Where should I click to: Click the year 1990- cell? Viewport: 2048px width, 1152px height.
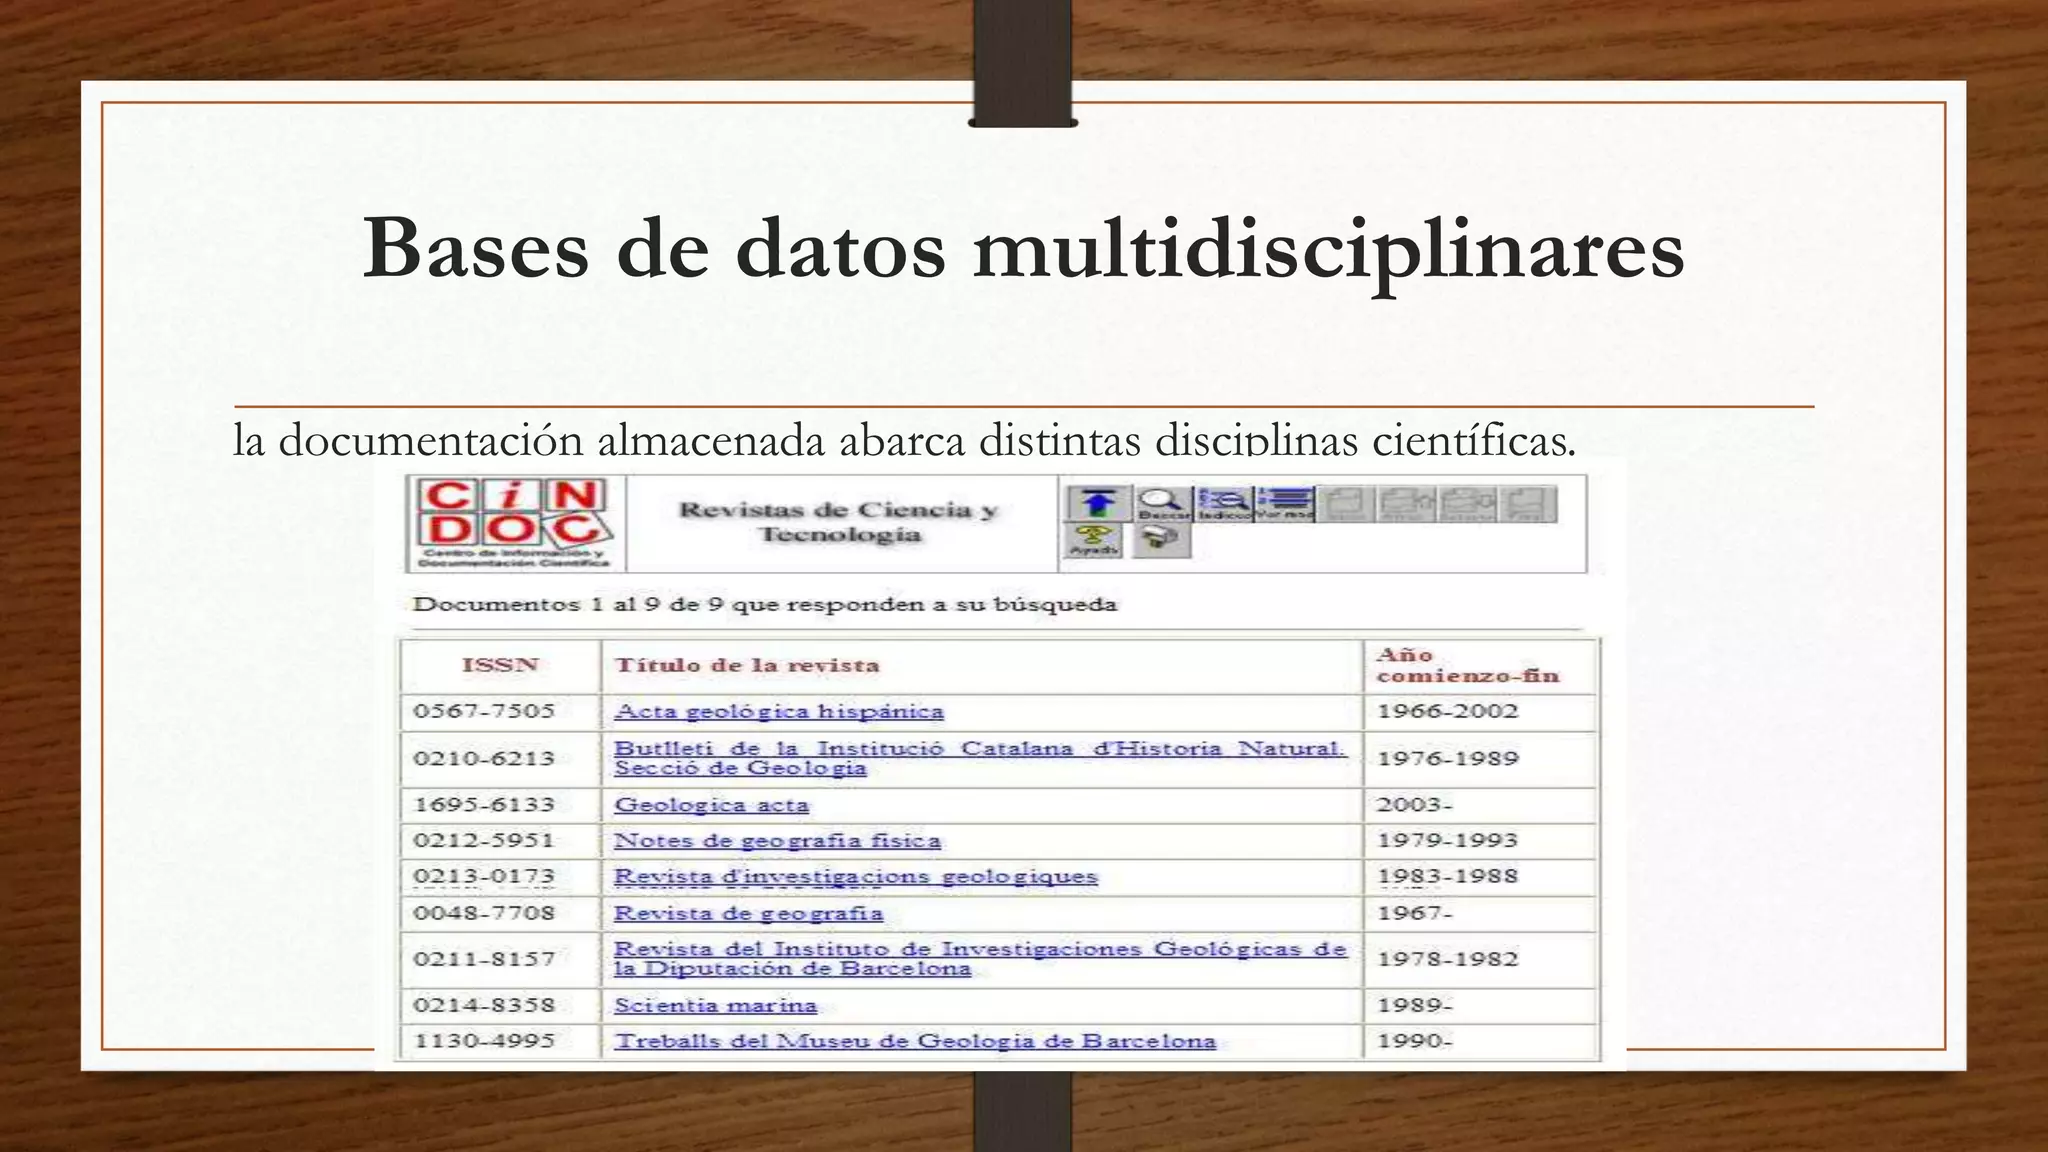[x=1481, y=1041]
